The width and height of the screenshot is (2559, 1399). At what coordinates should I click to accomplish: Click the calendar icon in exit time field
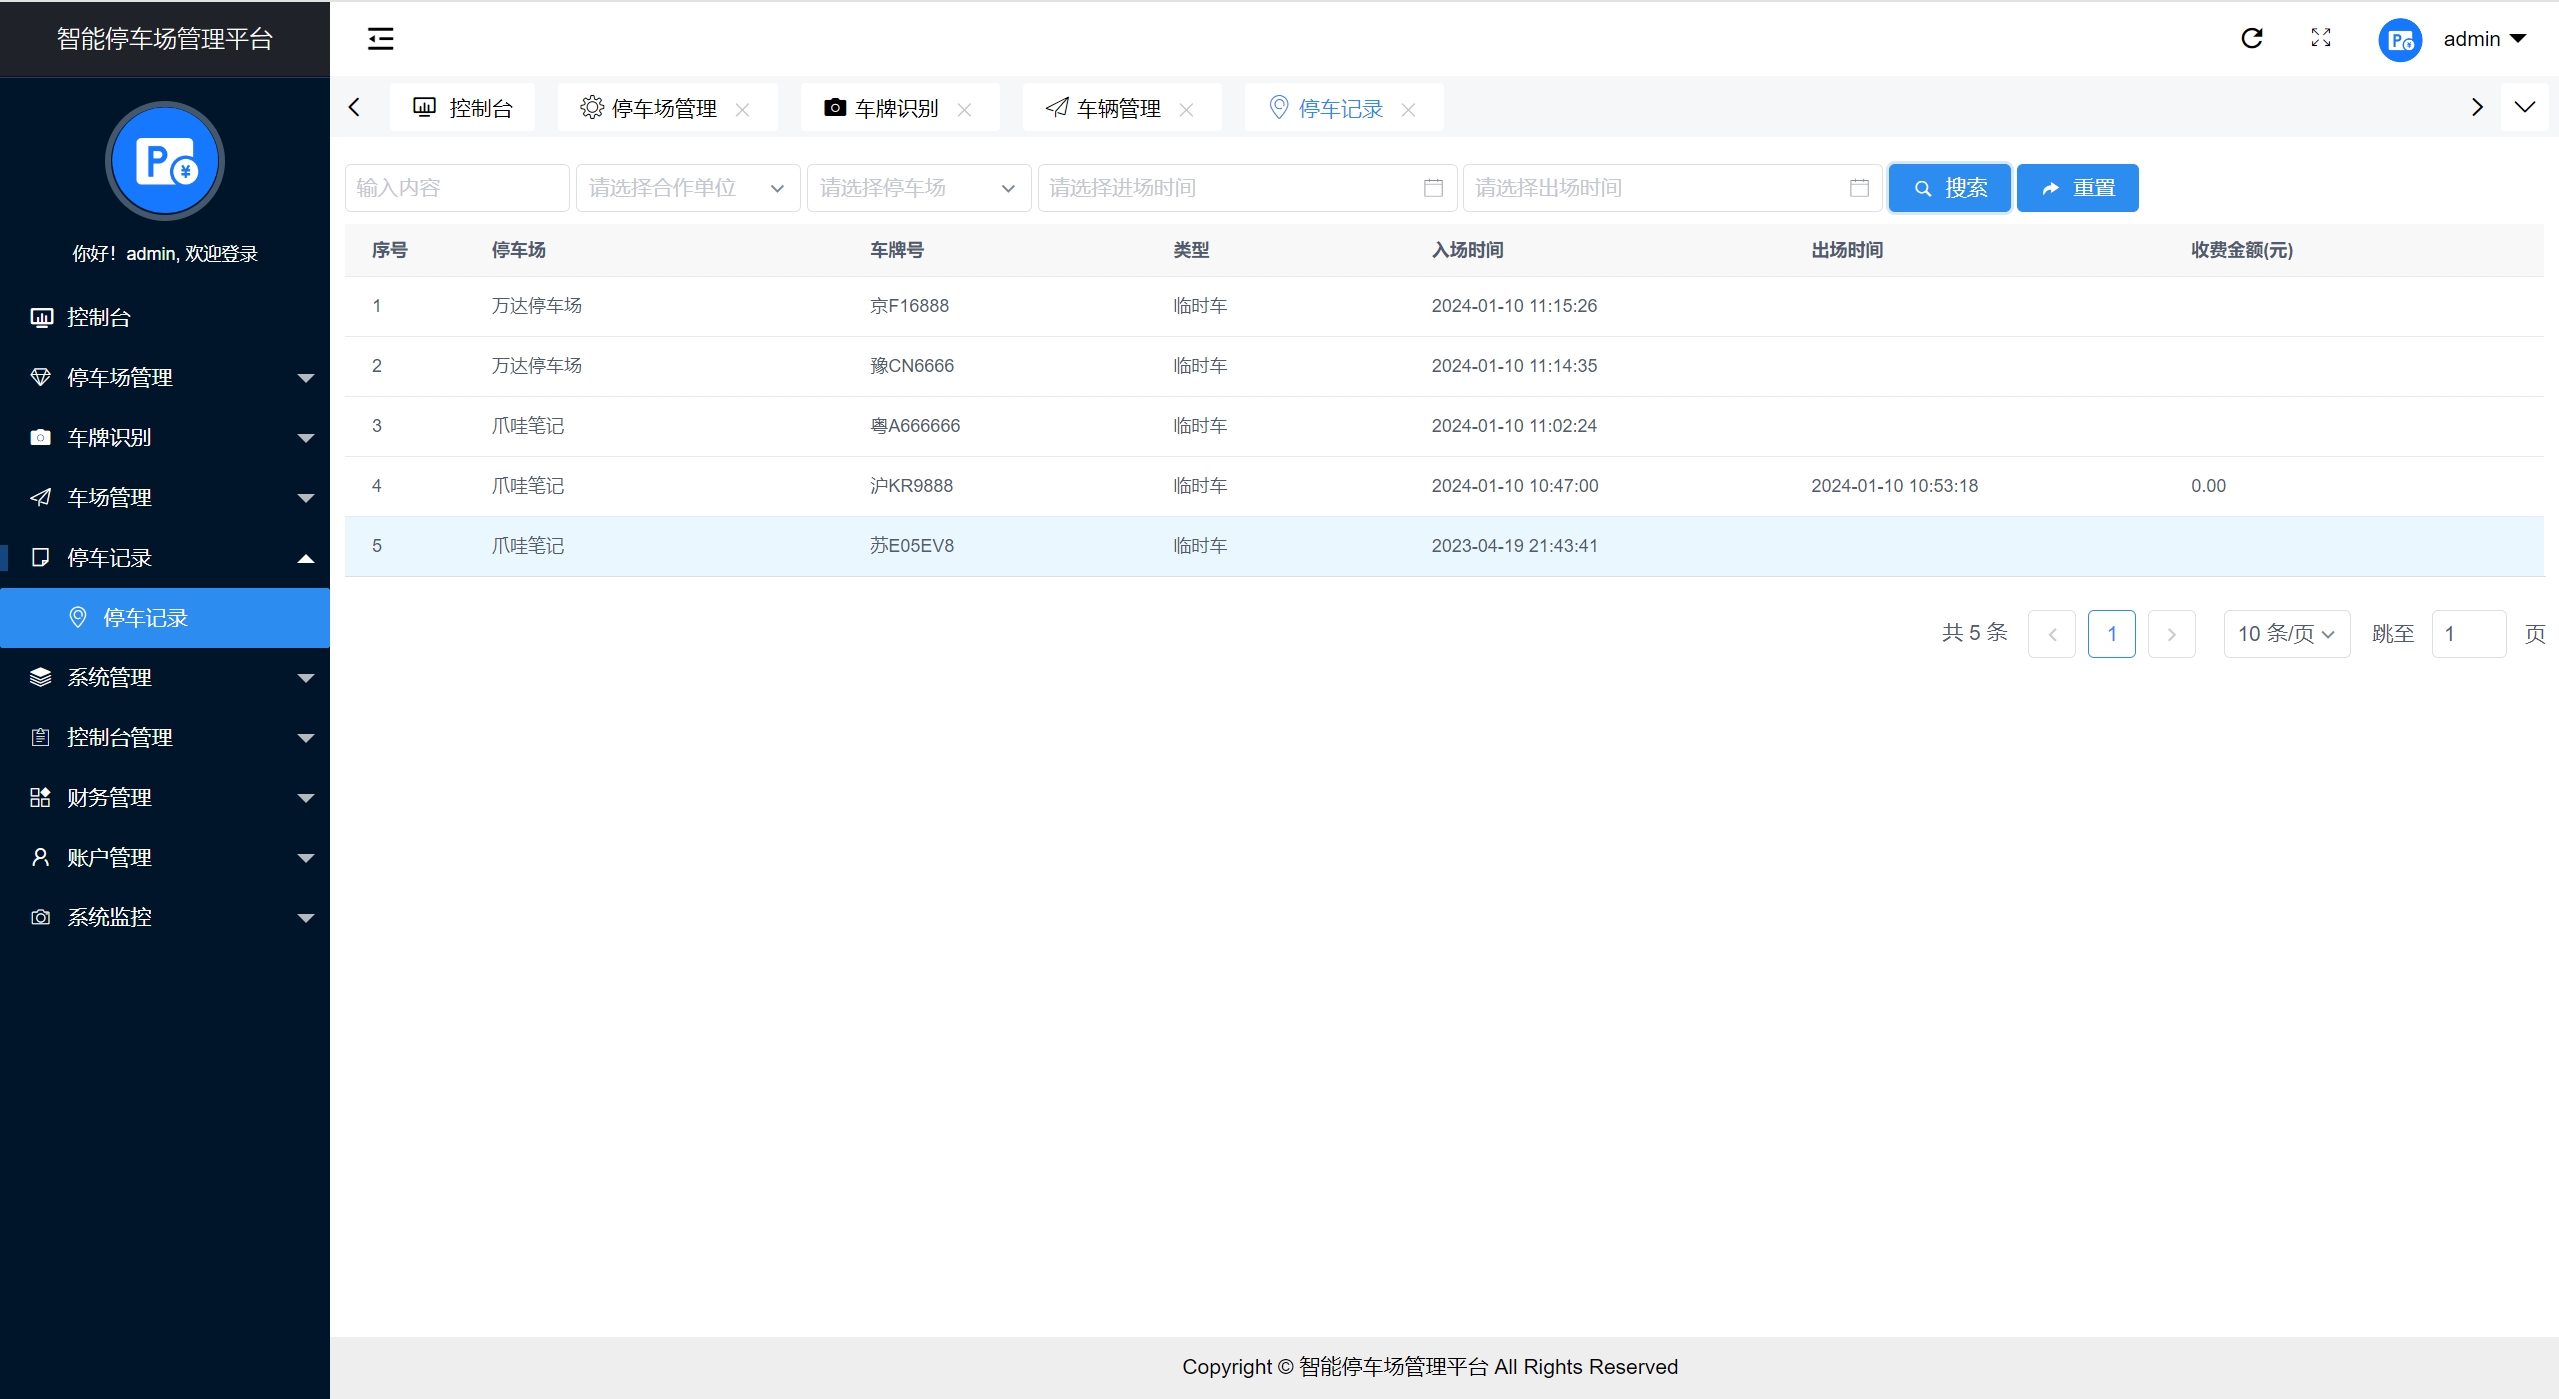[x=1859, y=188]
